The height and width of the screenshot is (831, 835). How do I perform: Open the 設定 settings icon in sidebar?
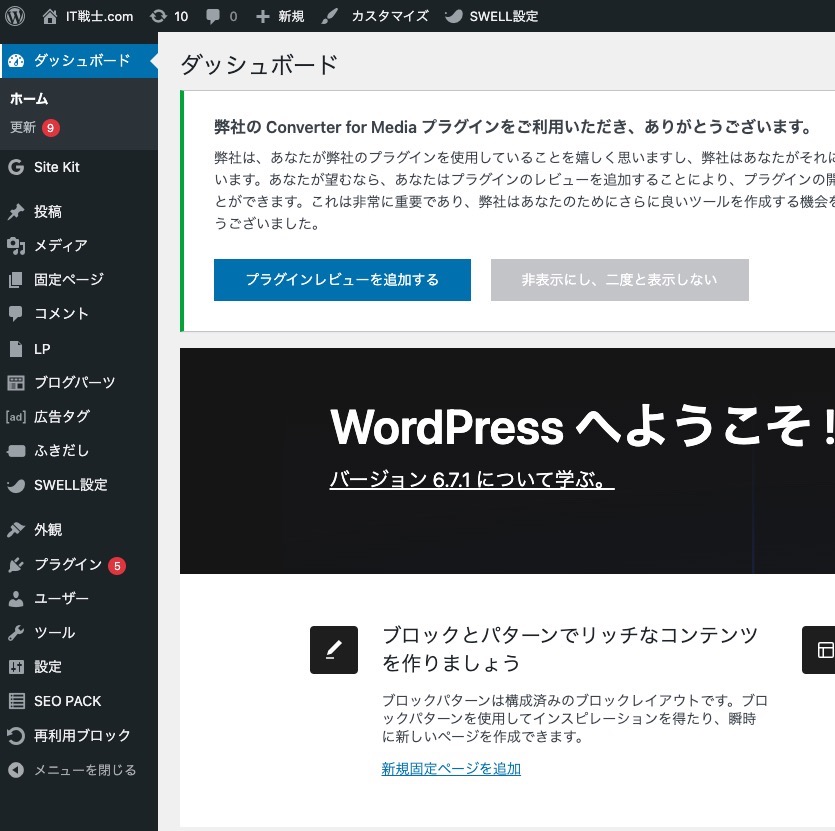(16, 667)
